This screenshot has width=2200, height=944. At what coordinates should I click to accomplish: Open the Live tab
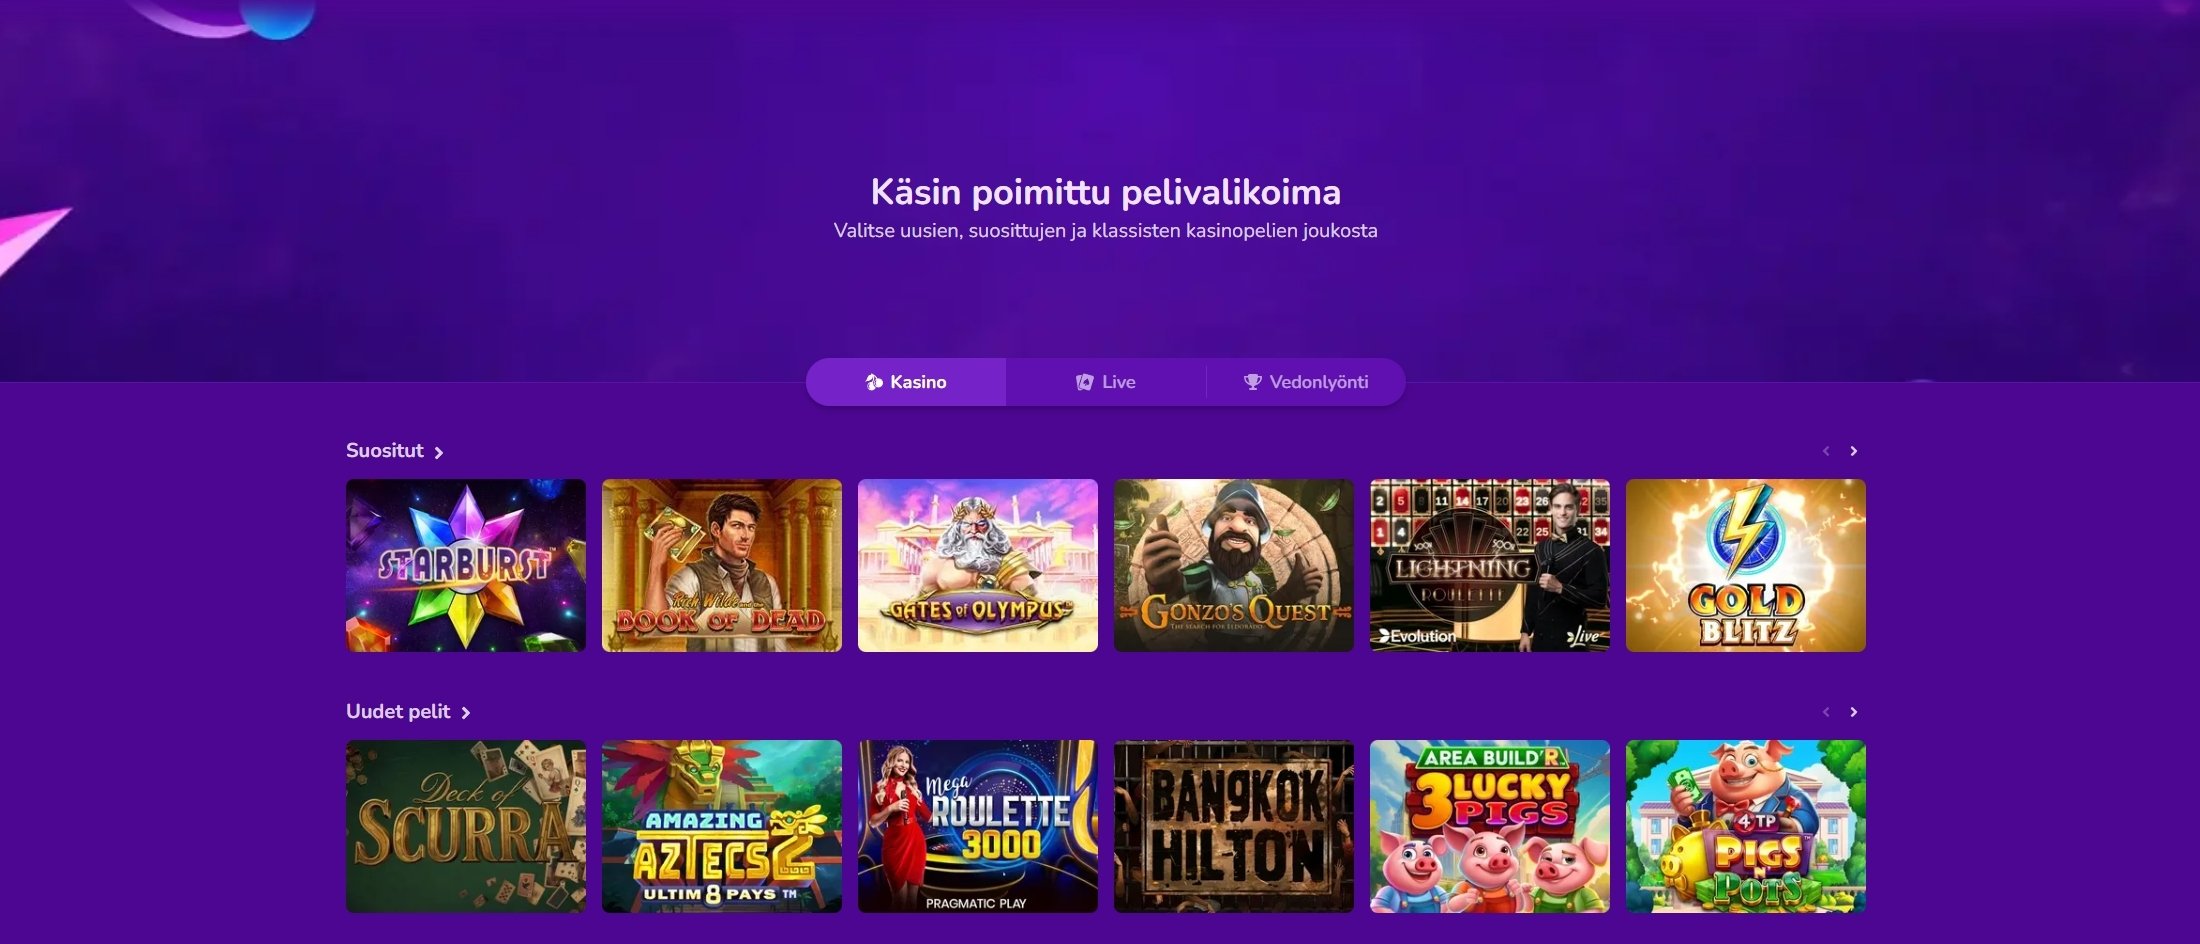click(1106, 382)
